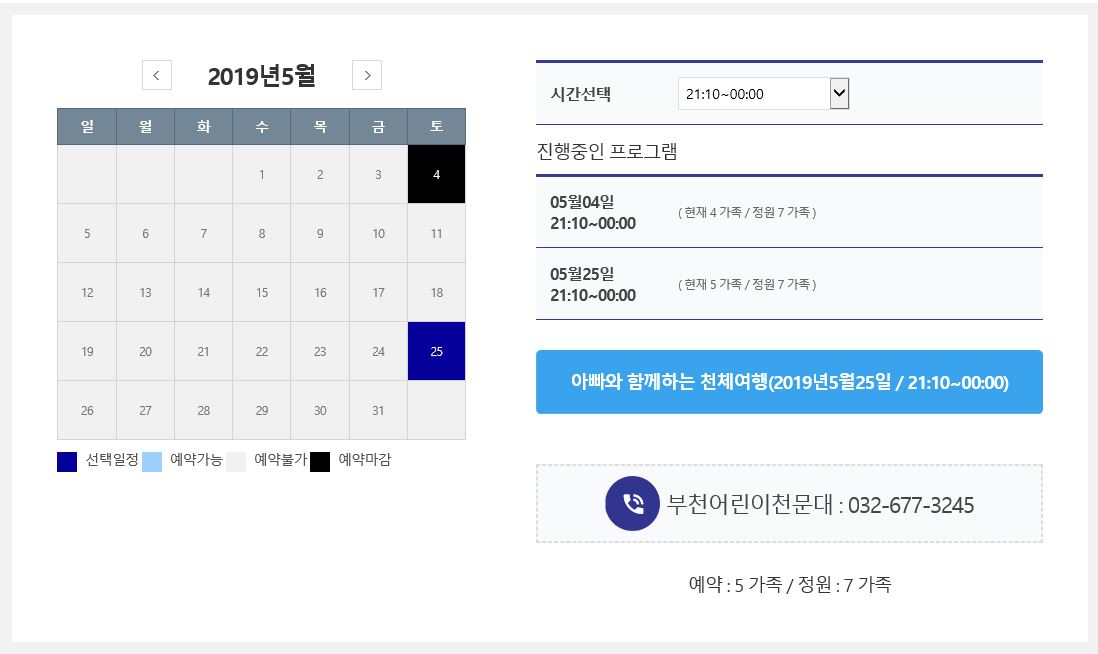
Task: Click the 05월25일 program entry
Action: pos(592,284)
